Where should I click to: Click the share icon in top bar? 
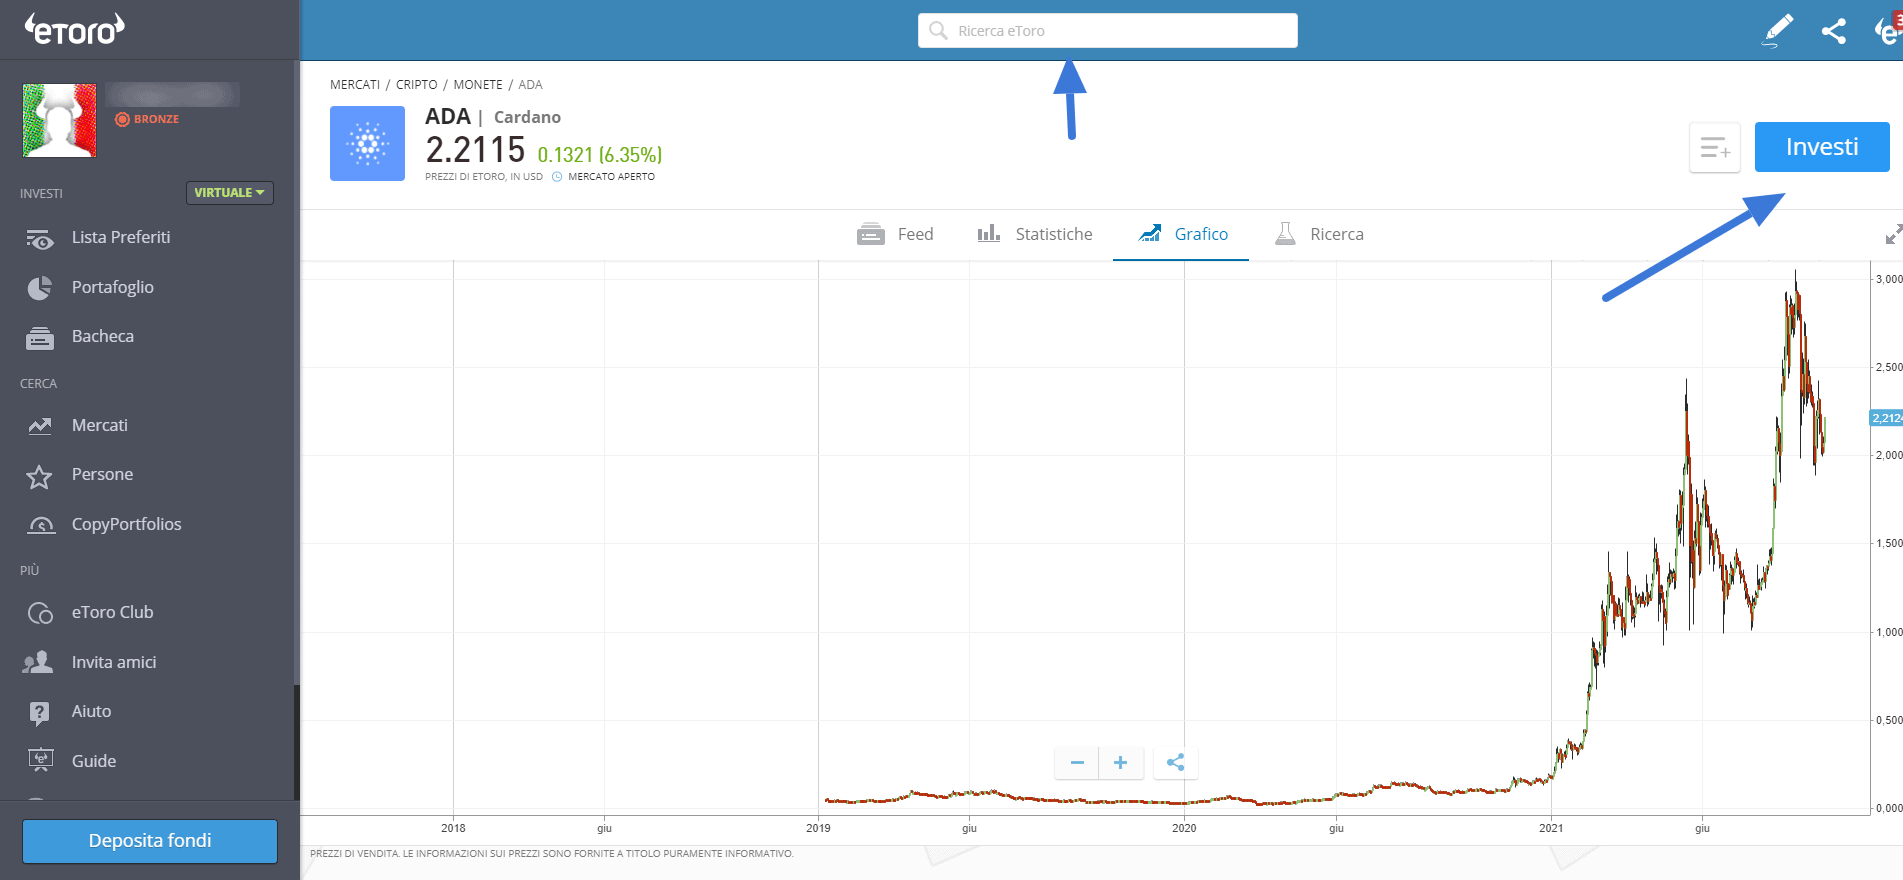pos(1834,31)
